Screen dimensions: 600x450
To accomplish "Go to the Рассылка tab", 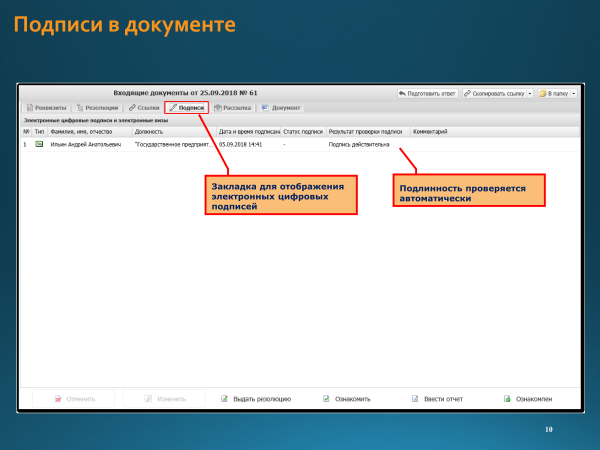I will click(x=232, y=107).
